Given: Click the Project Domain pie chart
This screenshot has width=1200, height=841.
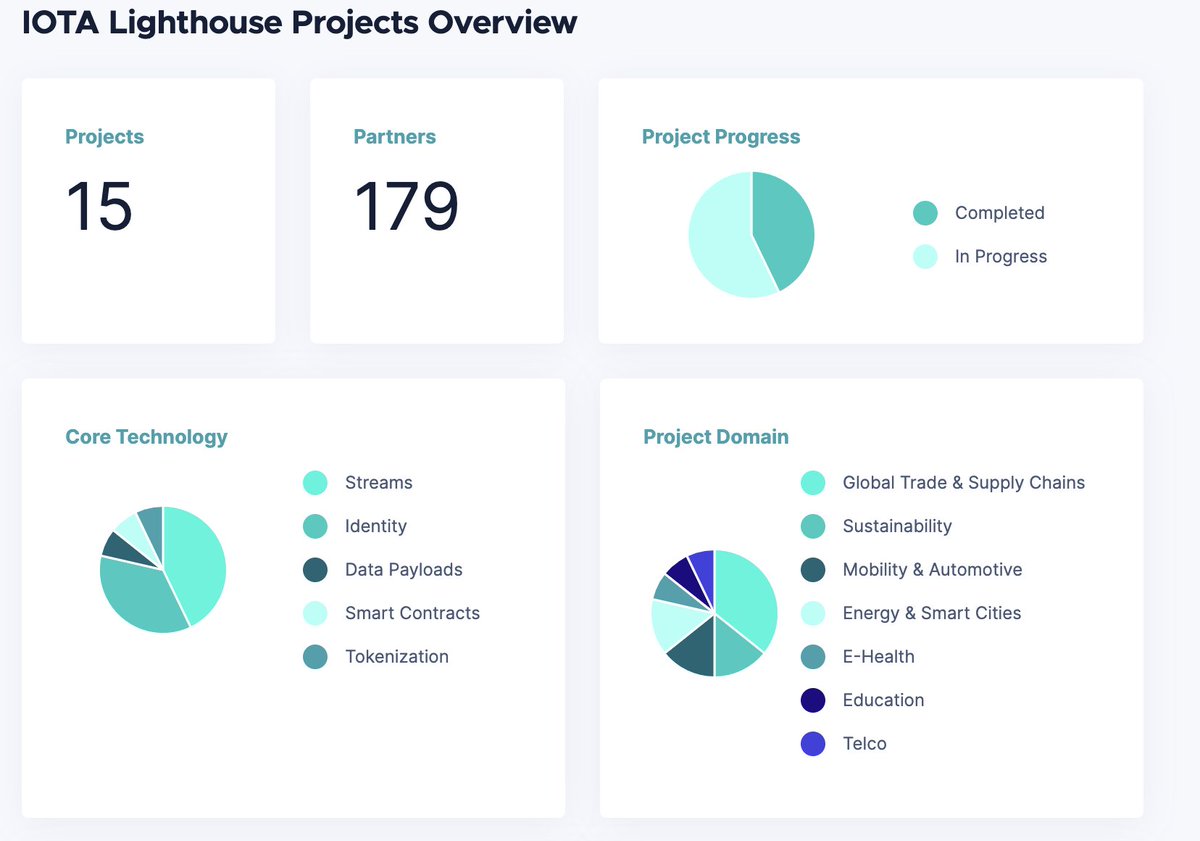Looking at the screenshot, I should click(714, 613).
